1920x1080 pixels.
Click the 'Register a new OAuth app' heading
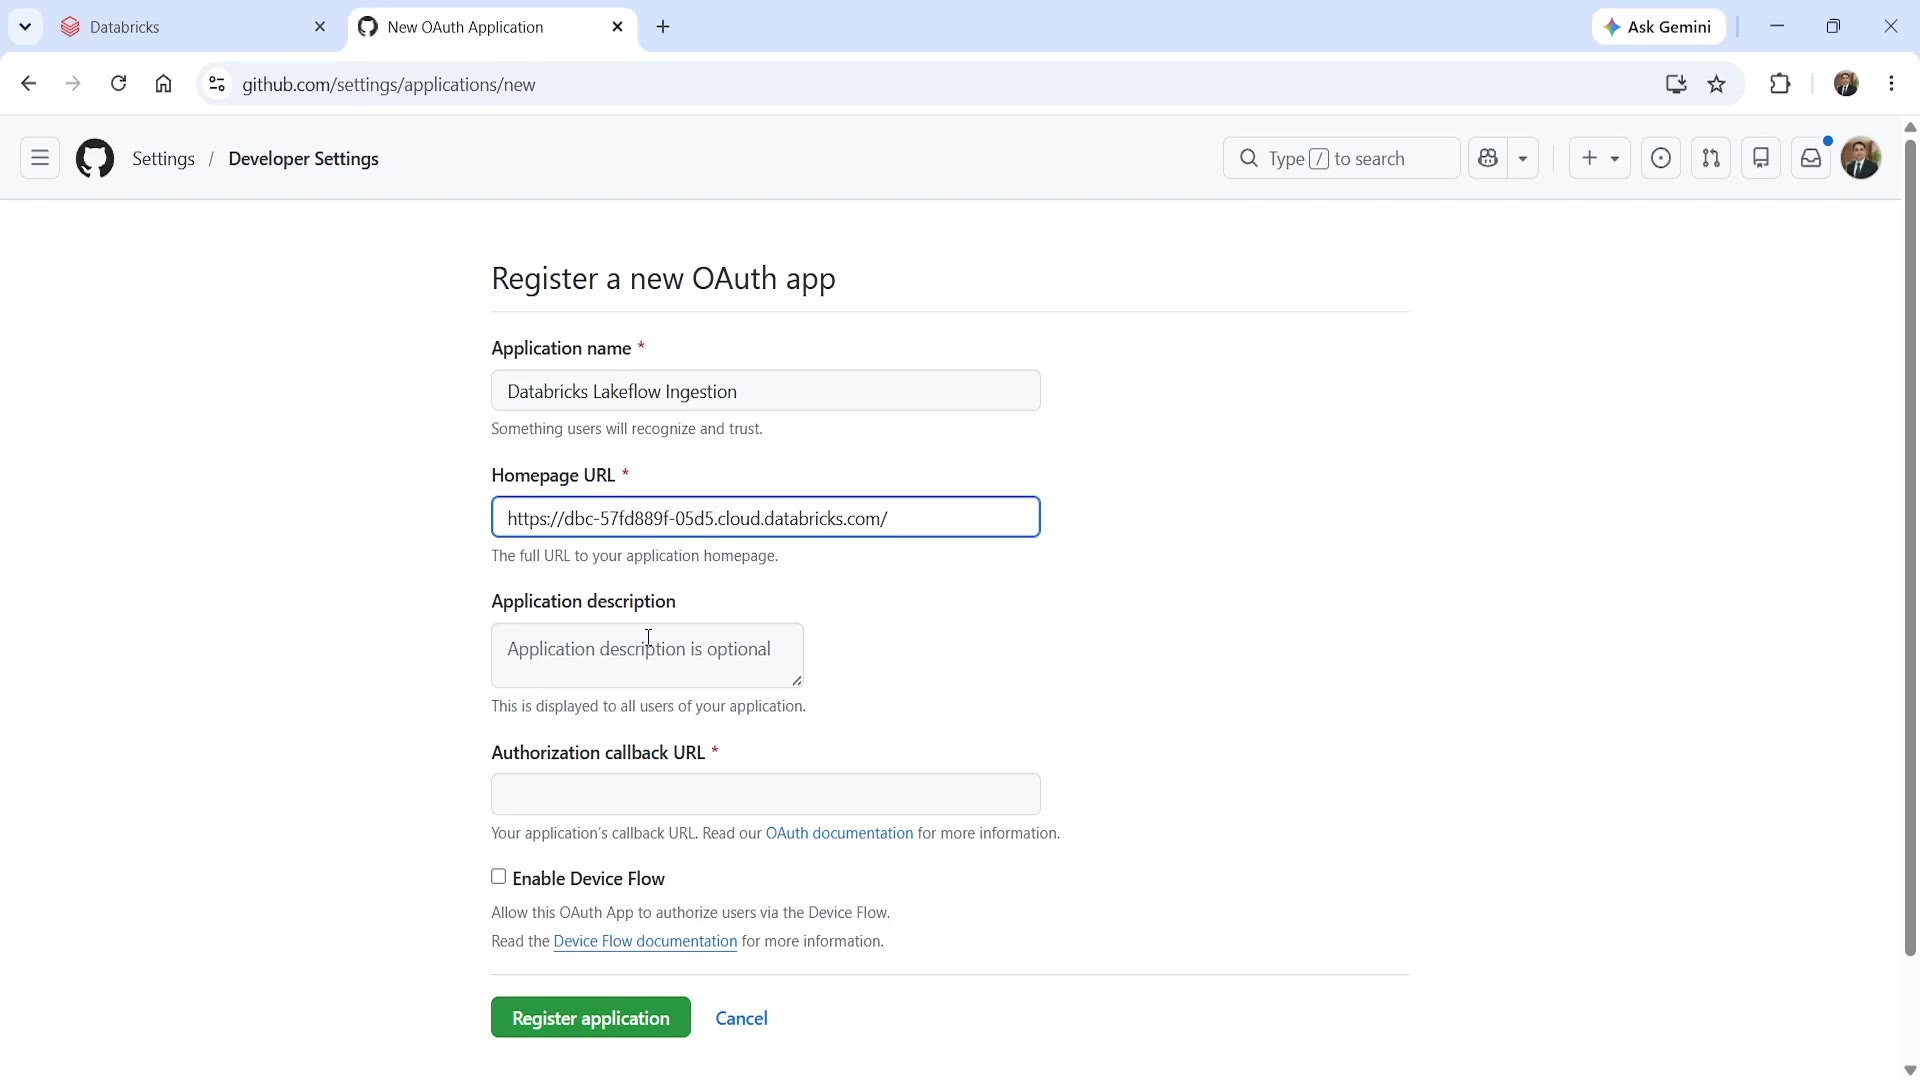[x=664, y=279]
